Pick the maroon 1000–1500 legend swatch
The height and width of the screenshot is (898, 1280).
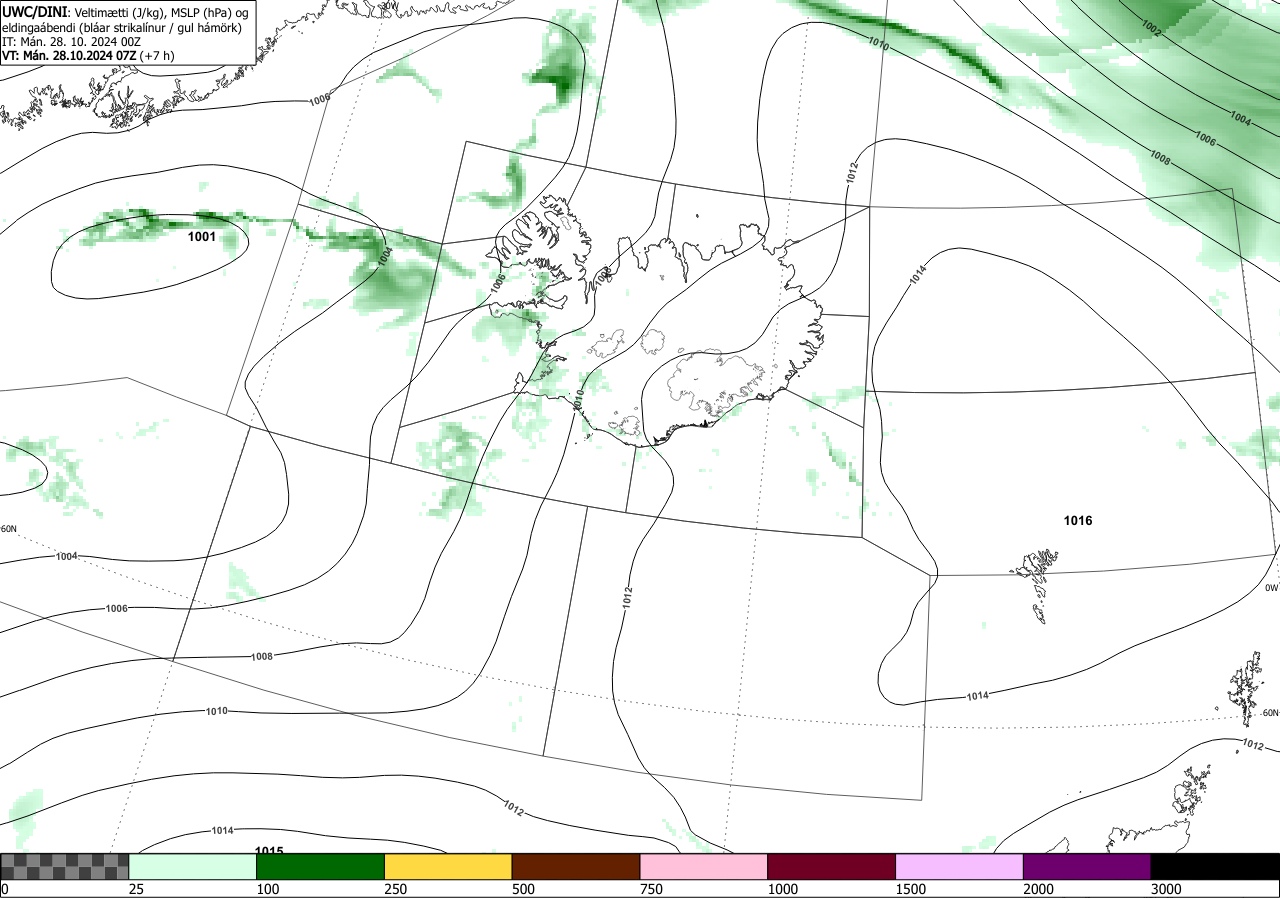832,866
